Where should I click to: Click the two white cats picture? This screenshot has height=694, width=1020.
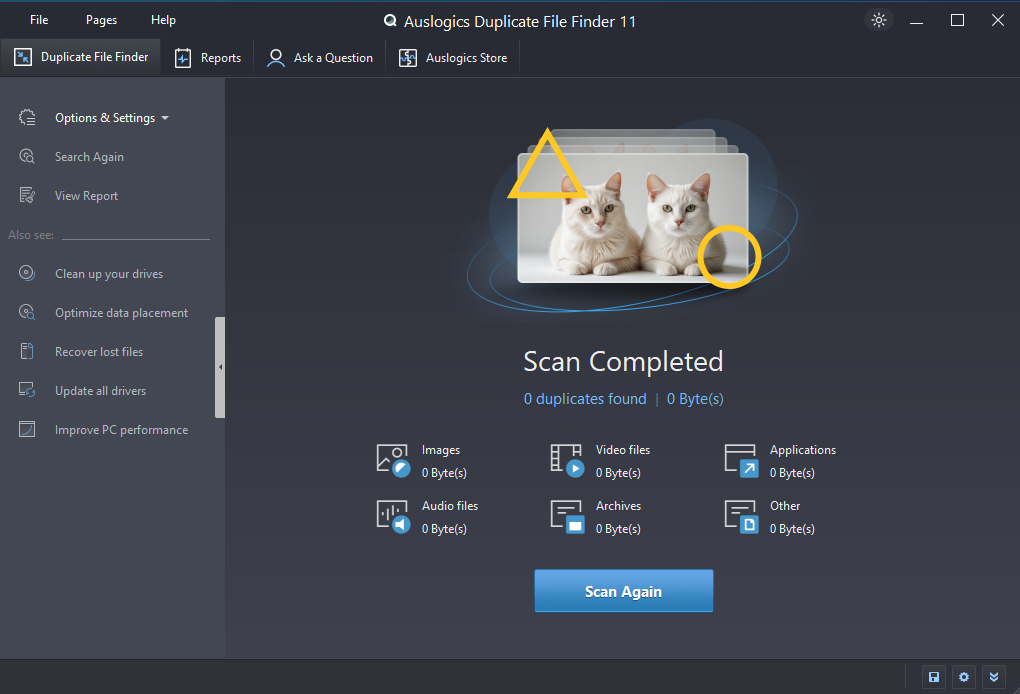(x=632, y=218)
